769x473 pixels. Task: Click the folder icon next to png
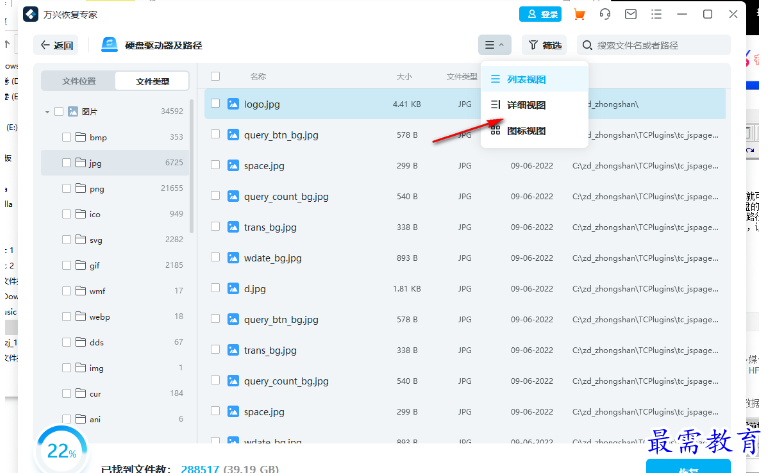click(80, 188)
